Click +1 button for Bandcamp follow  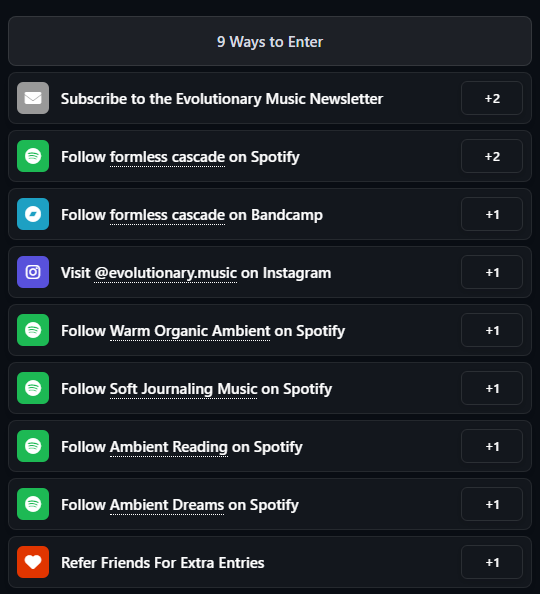coord(492,214)
